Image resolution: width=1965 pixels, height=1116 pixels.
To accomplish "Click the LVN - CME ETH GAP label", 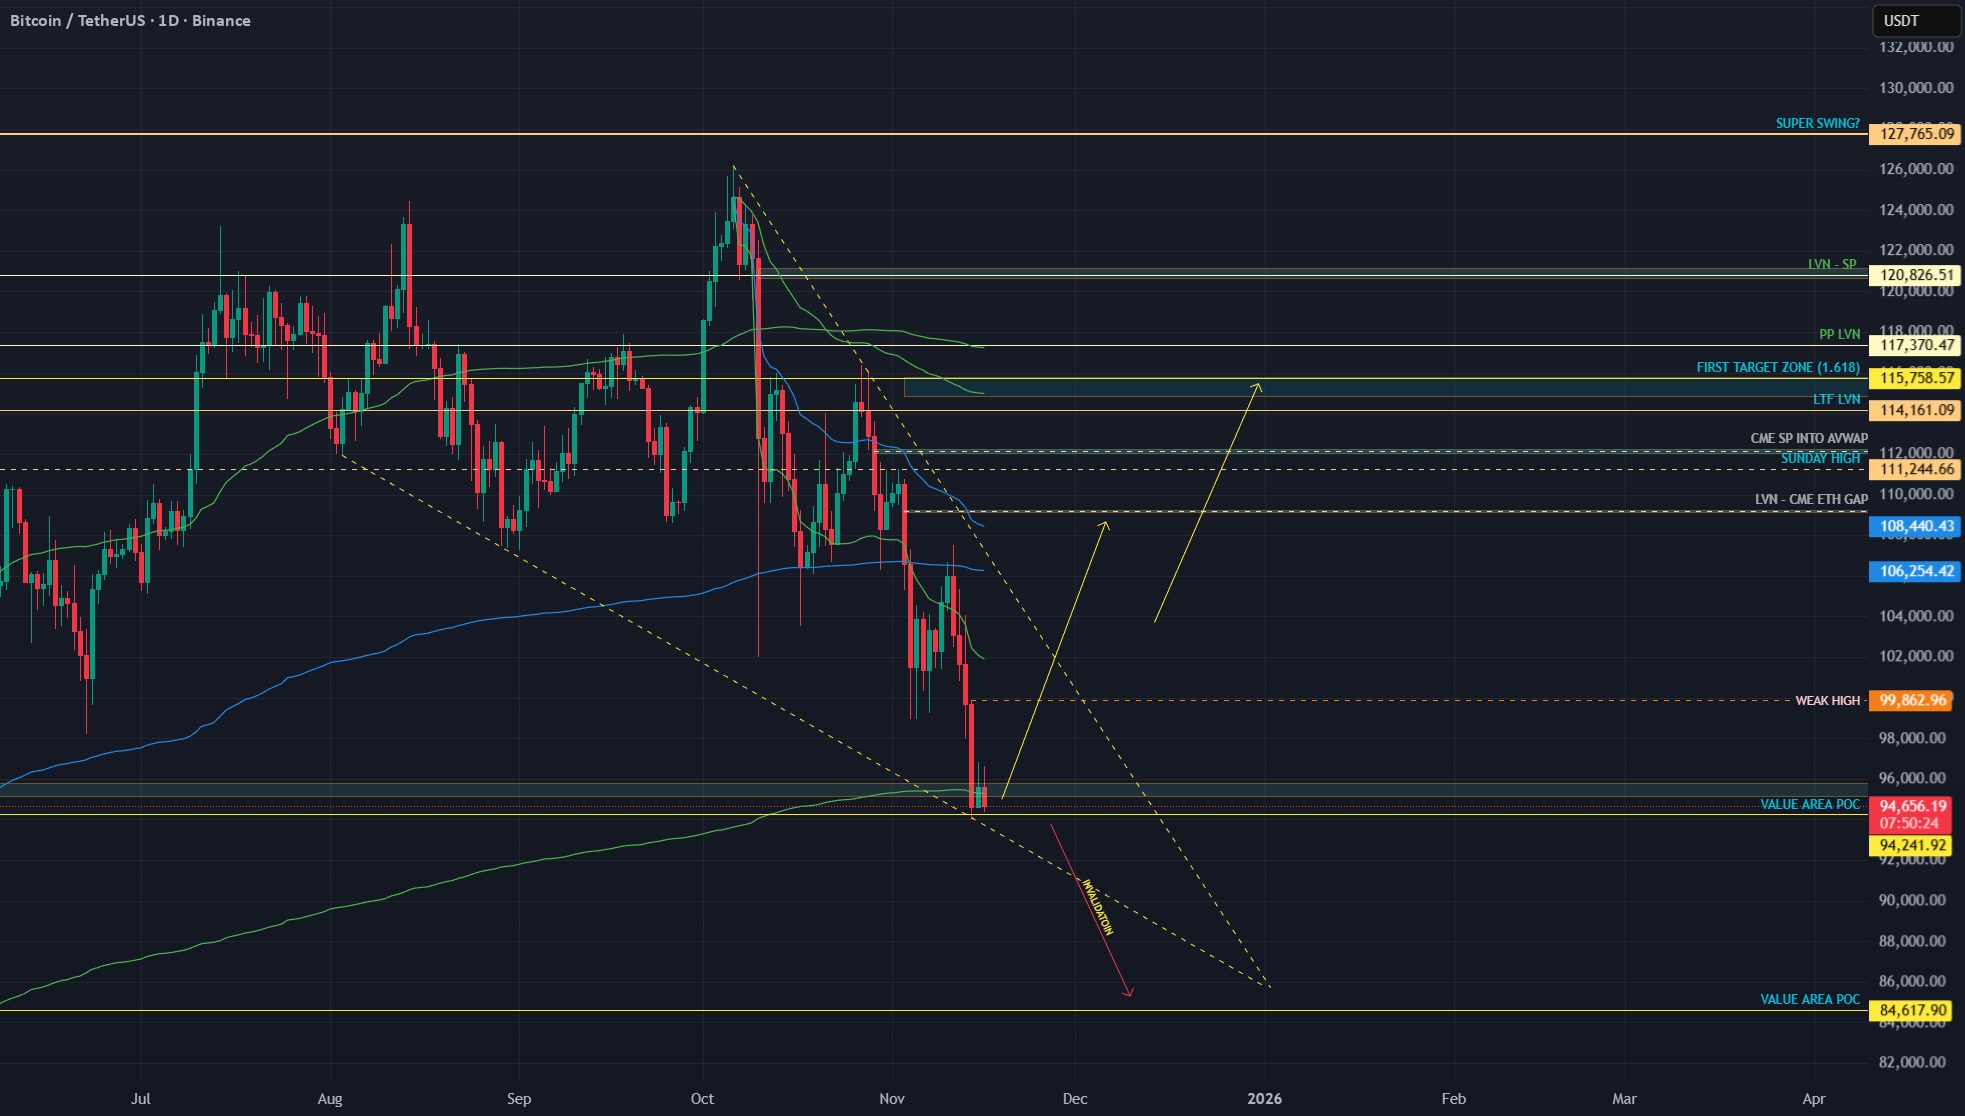I will [x=1811, y=499].
